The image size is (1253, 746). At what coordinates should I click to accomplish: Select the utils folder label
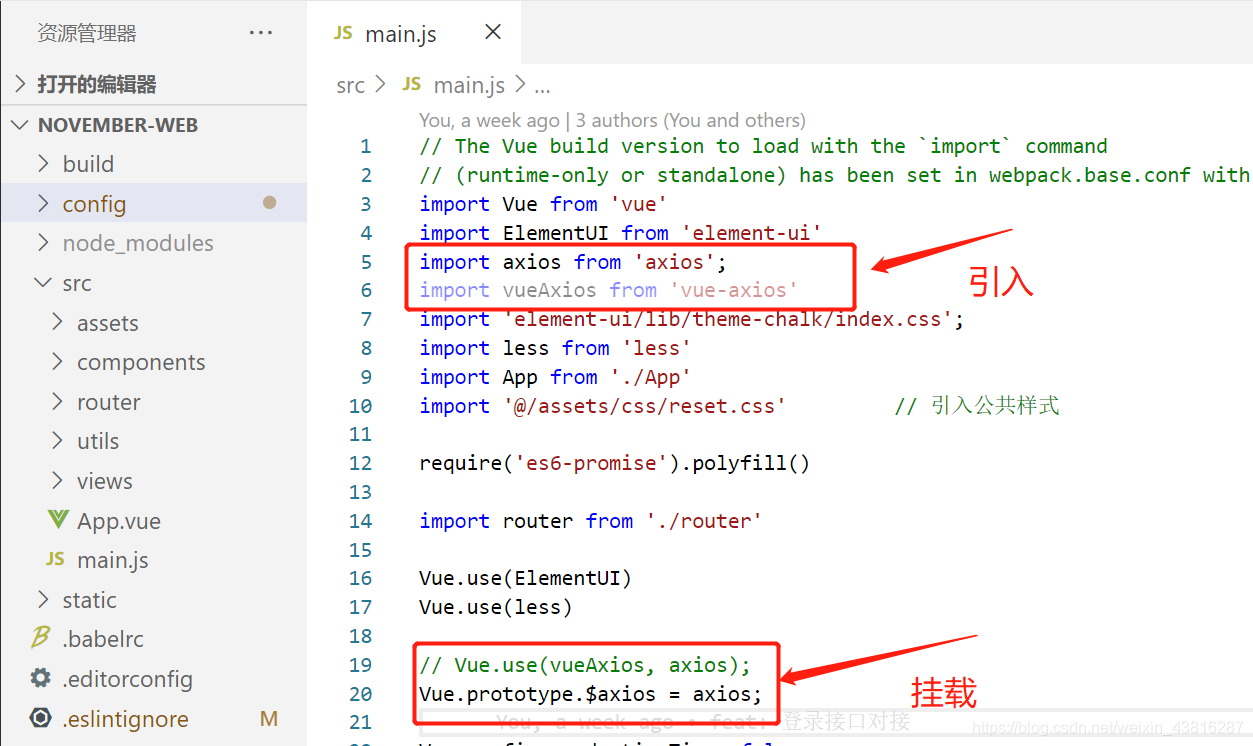(x=98, y=441)
